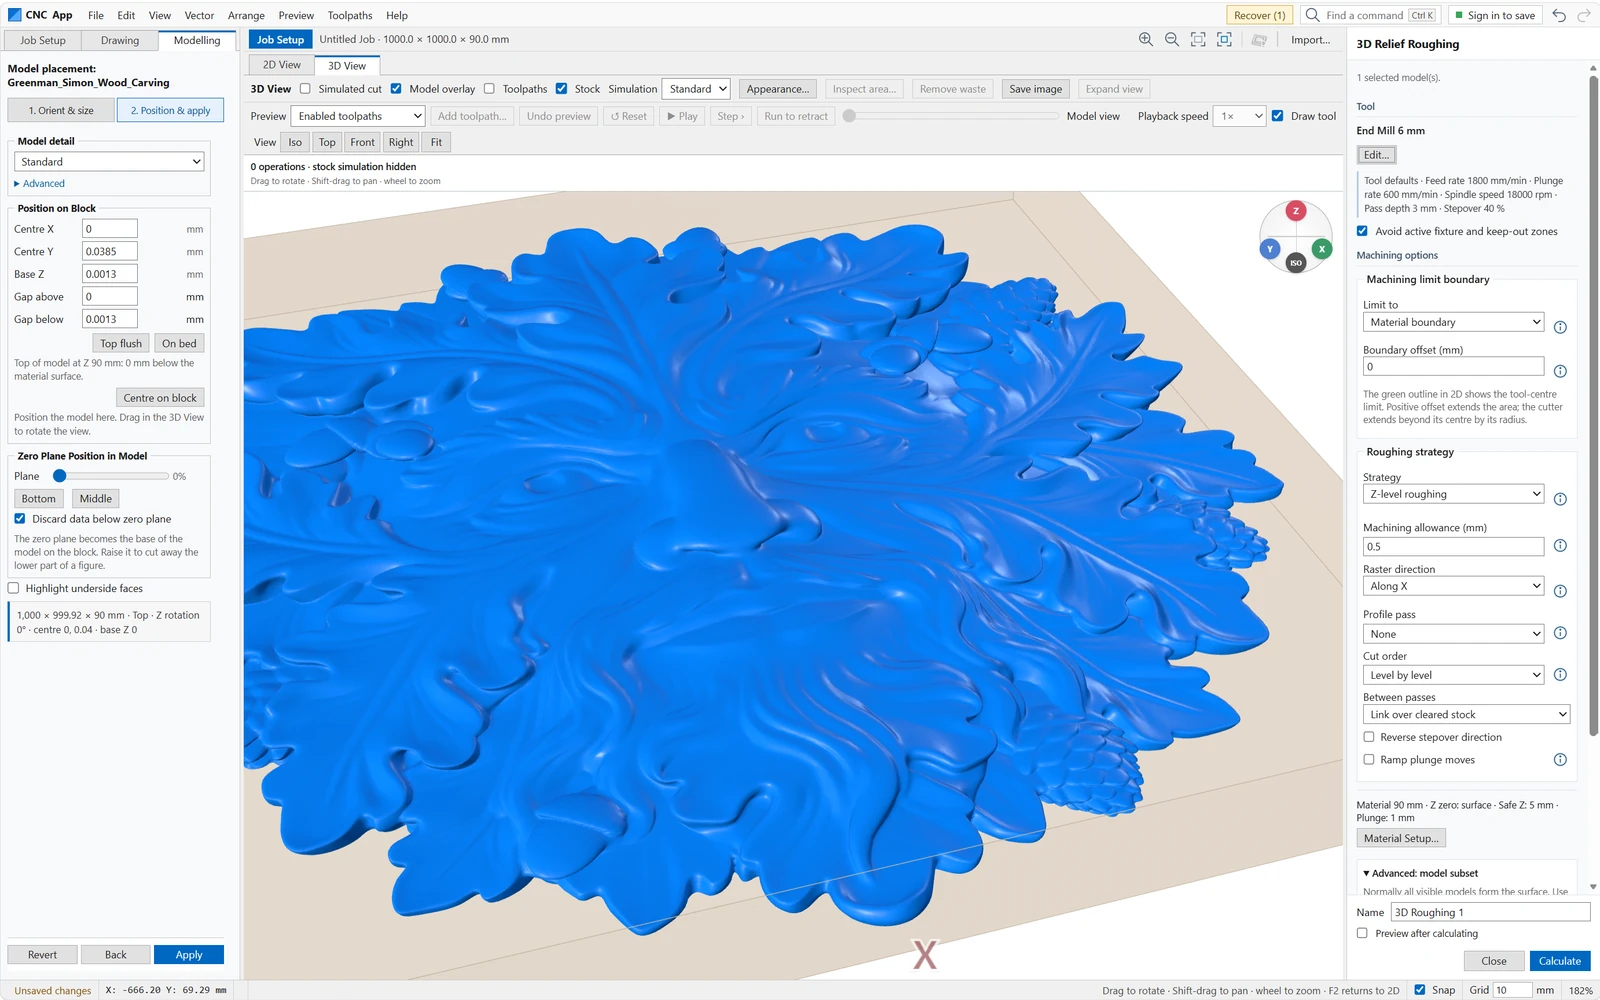Click the Centre on block button

160,398
